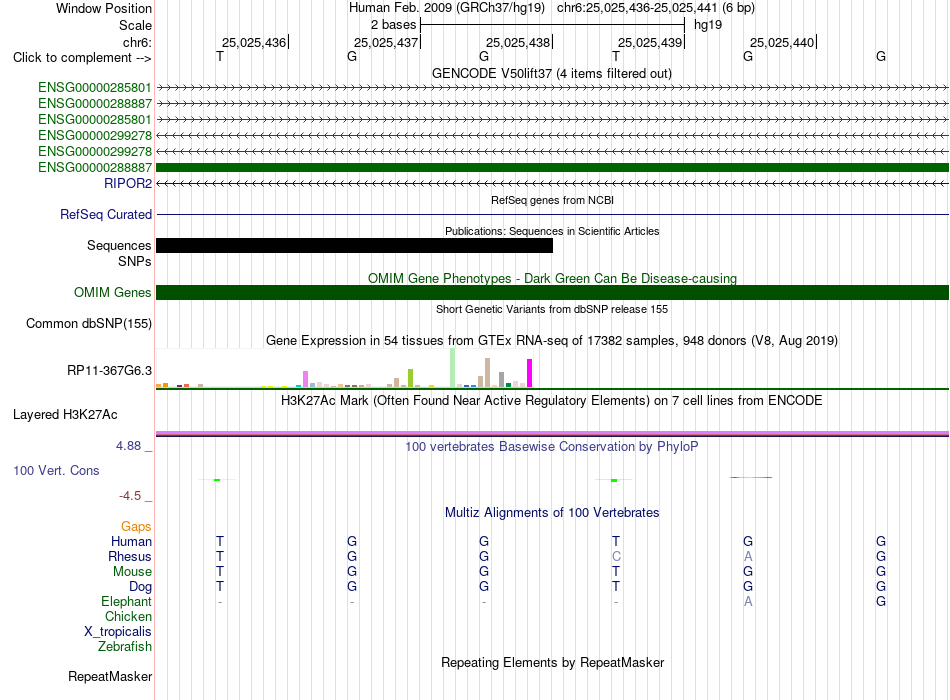Select the Scale label
The width and height of the screenshot is (950, 700).
click(135, 25)
